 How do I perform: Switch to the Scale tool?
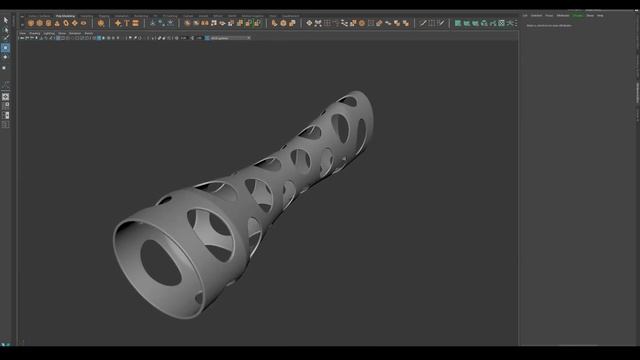coord(5,67)
